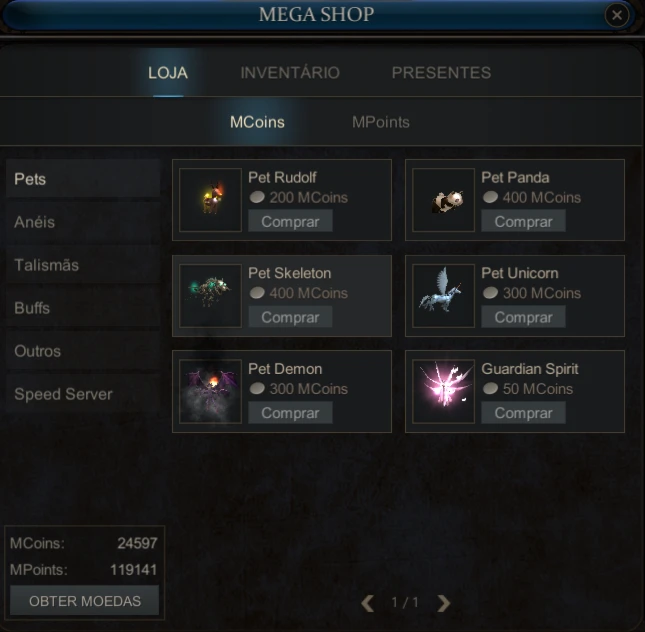Switch currency to MPoints tab

(x=381, y=122)
